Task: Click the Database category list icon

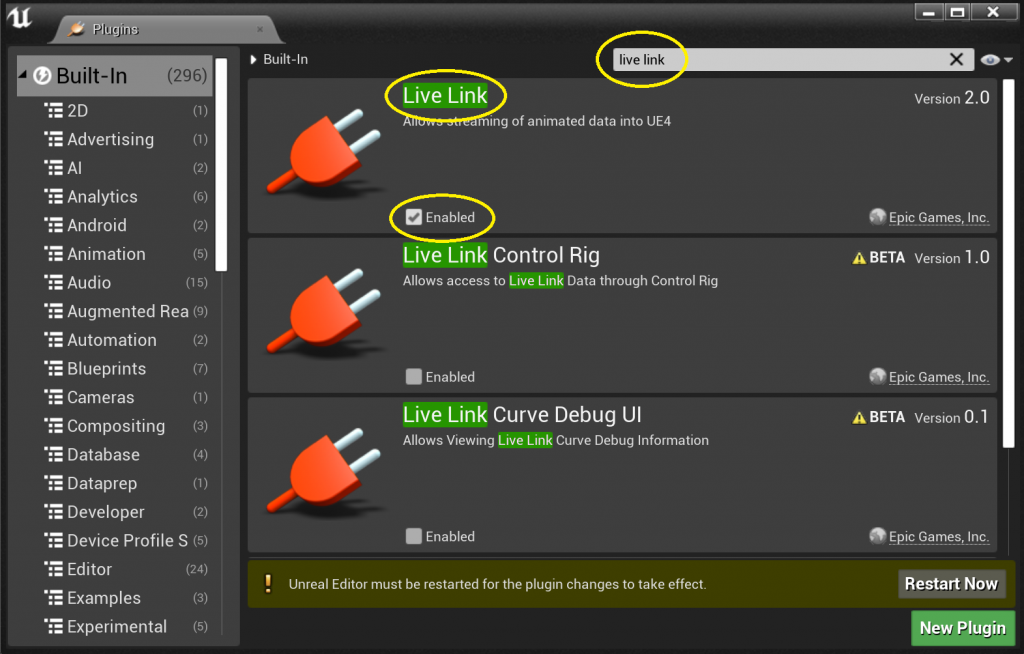Action: (x=54, y=455)
